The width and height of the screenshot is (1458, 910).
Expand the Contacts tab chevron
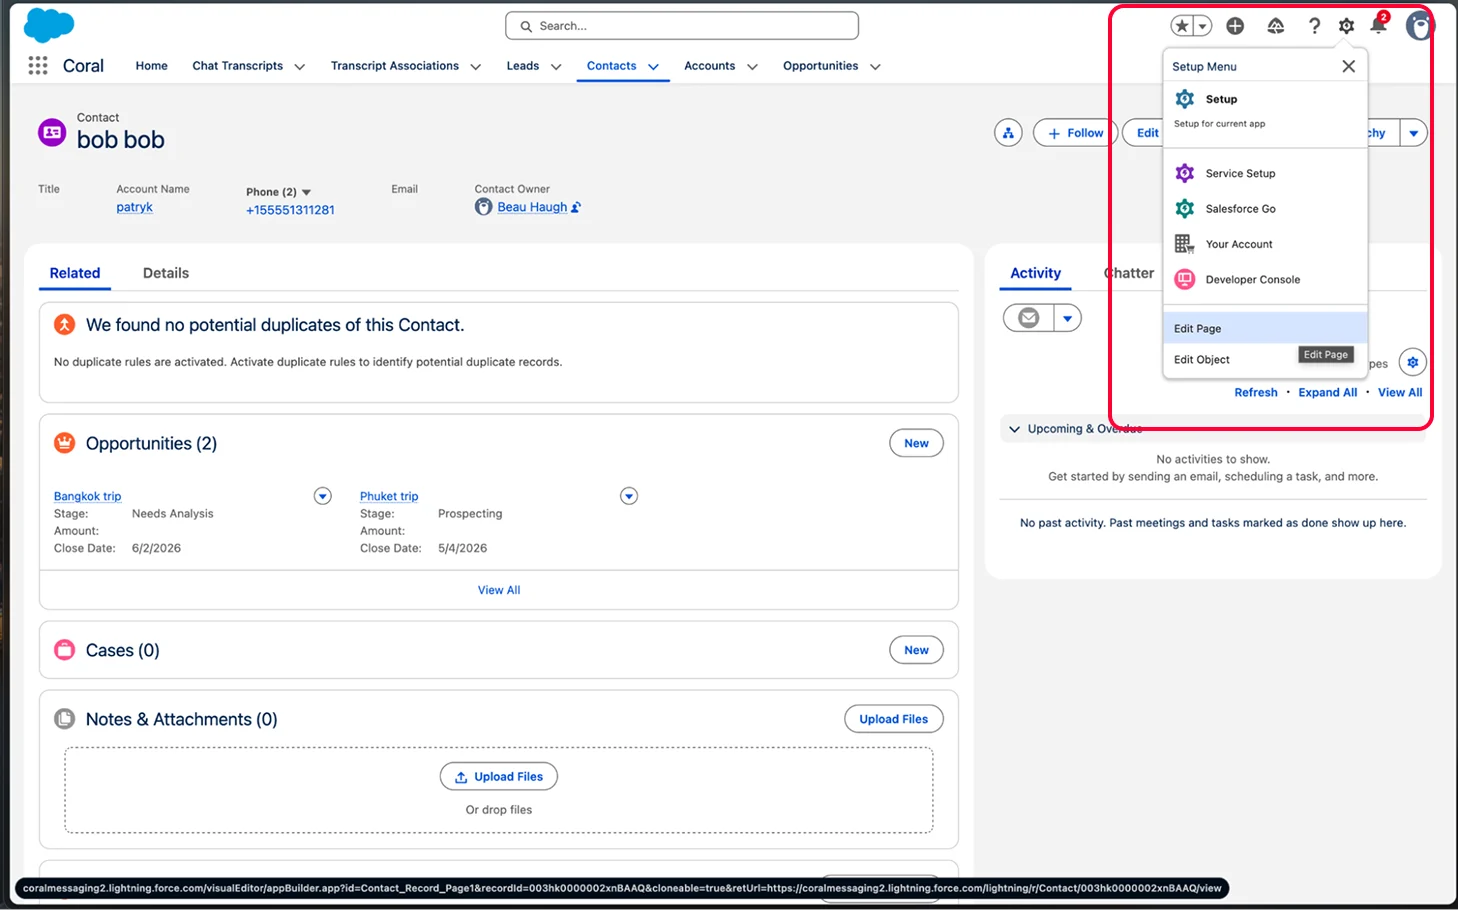click(653, 67)
